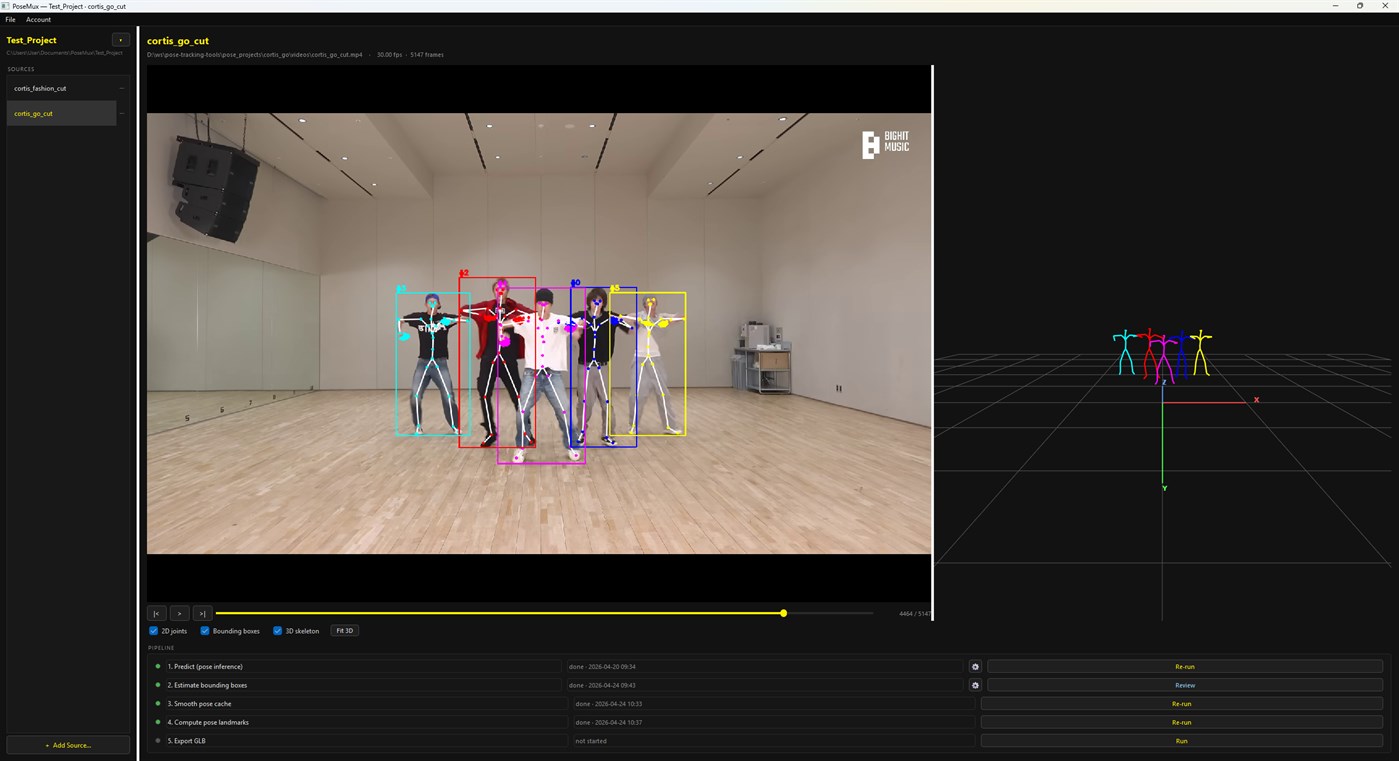Click the '3. Smooth pose cache' step label
The image size is (1399, 761).
200,704
